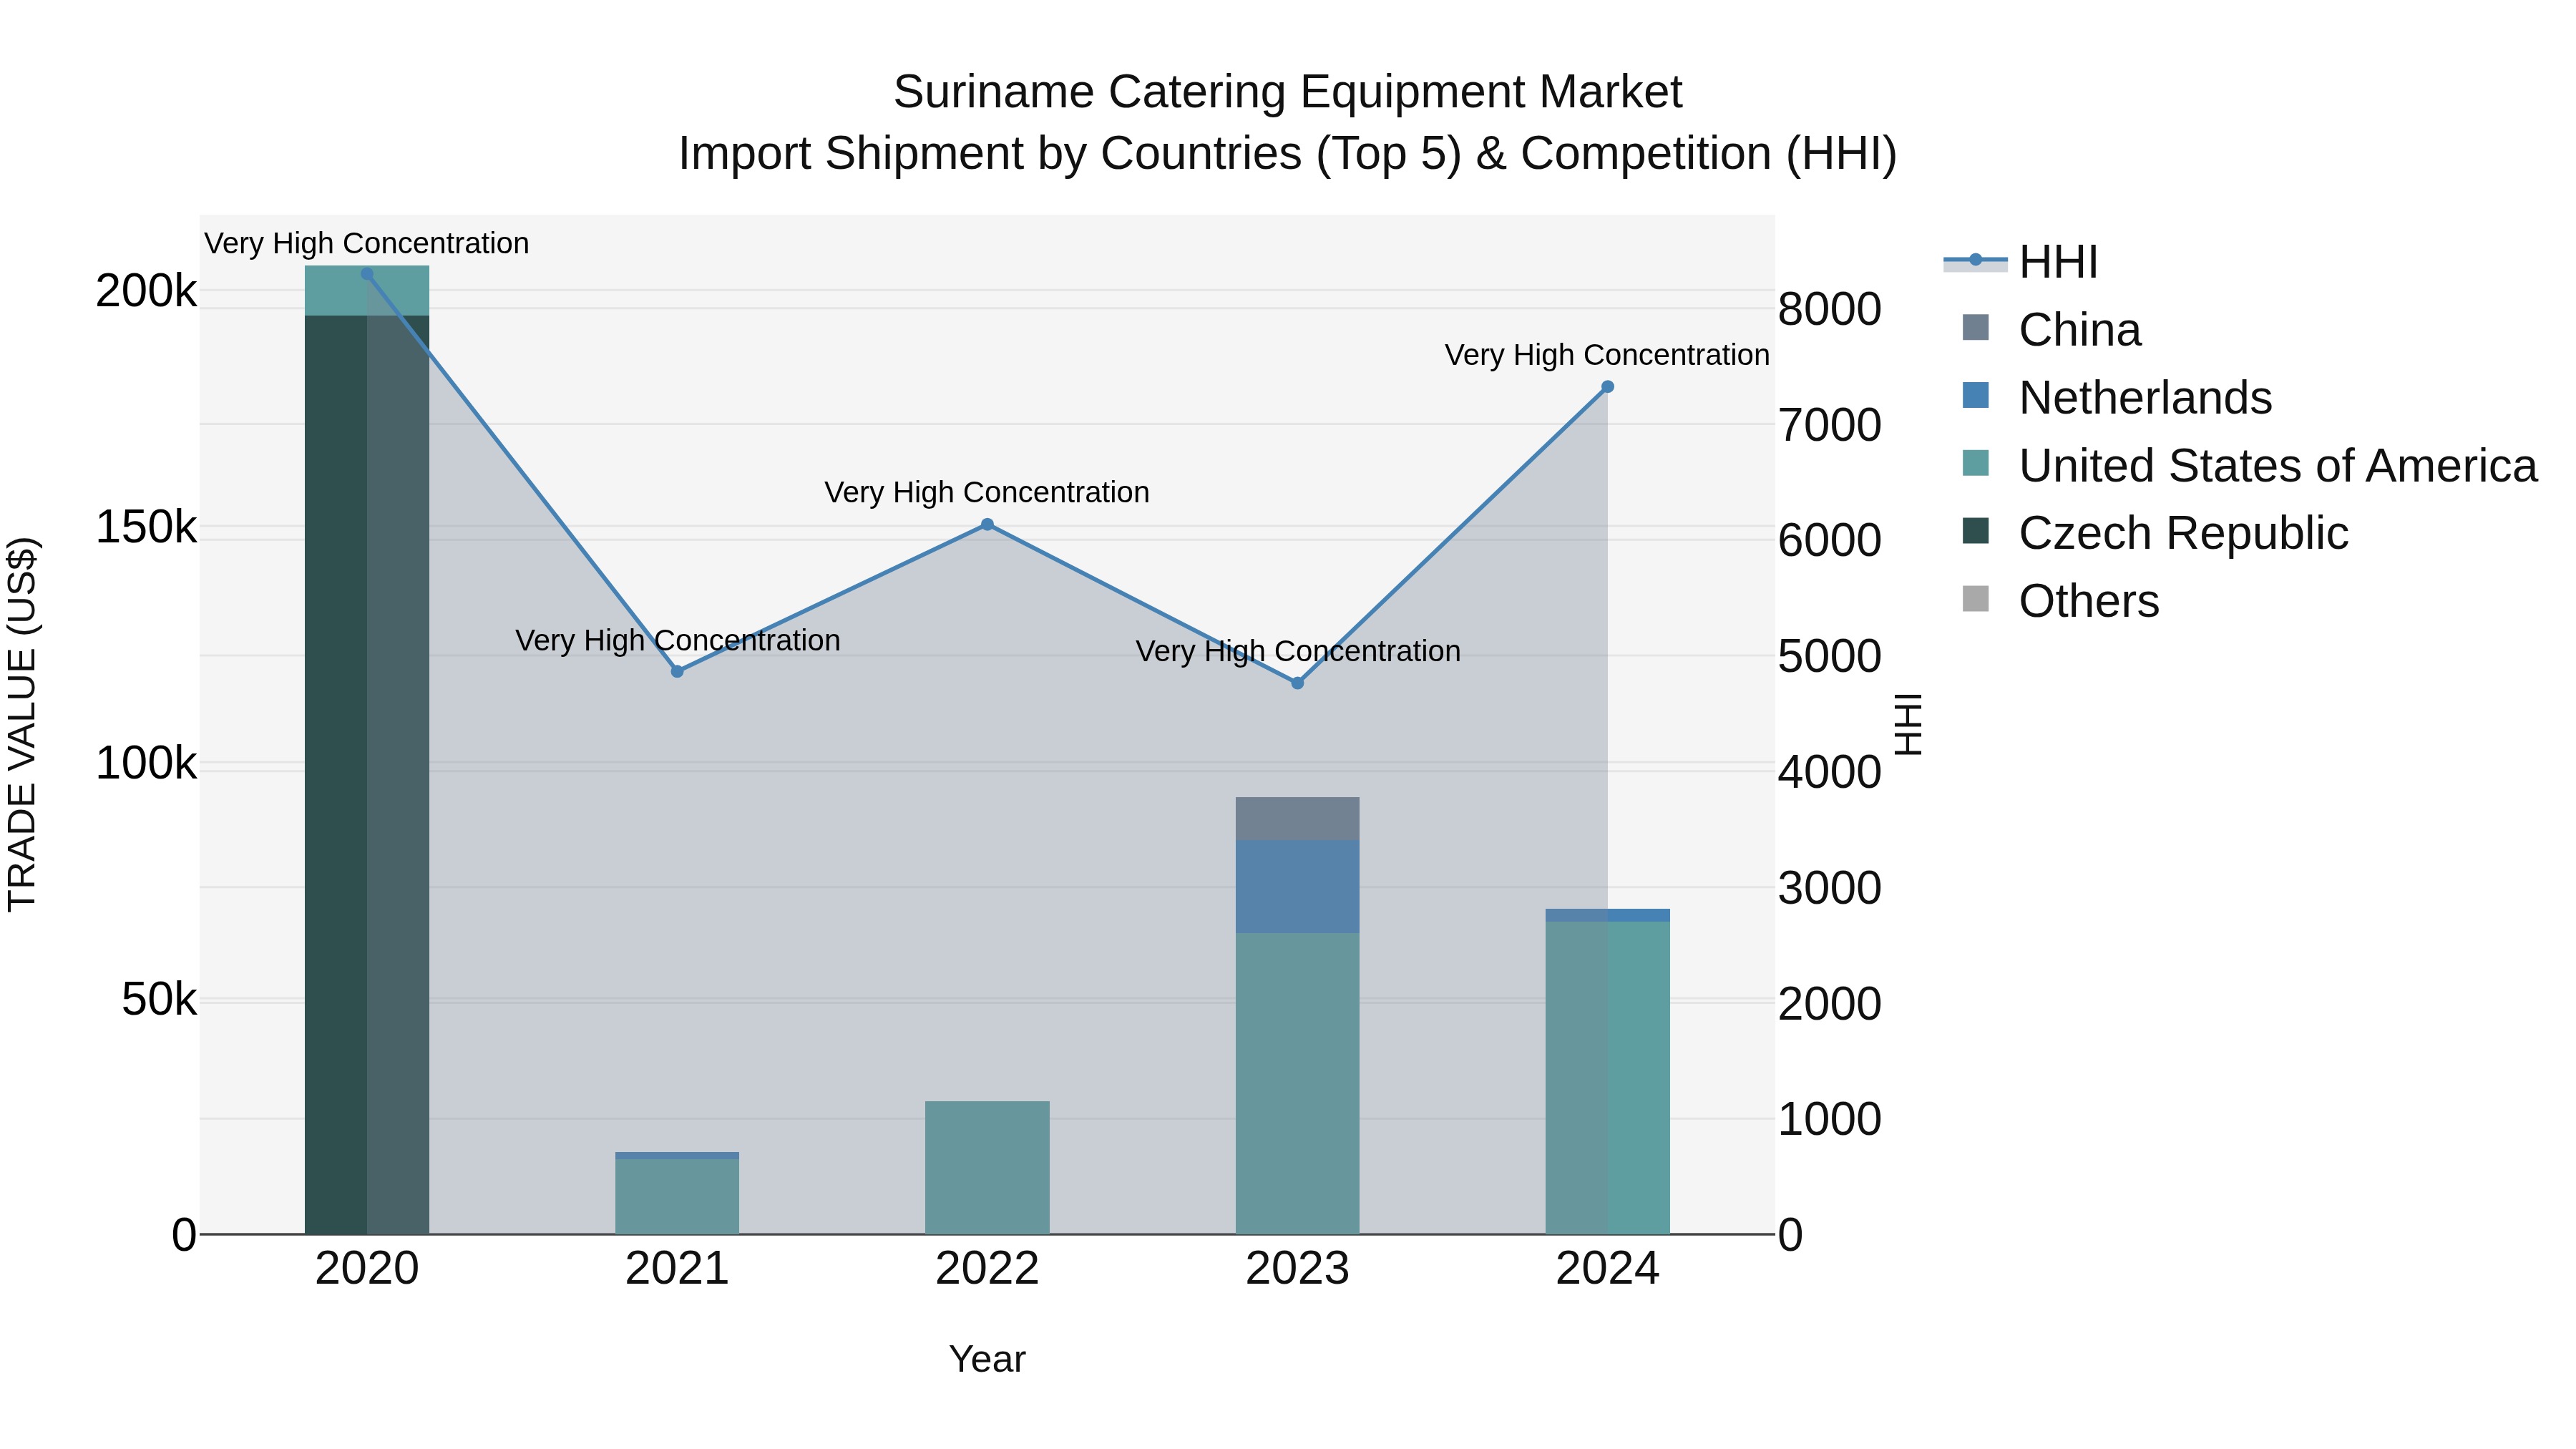Click Very High Concentration label above 2020

[x=367, y=243]
